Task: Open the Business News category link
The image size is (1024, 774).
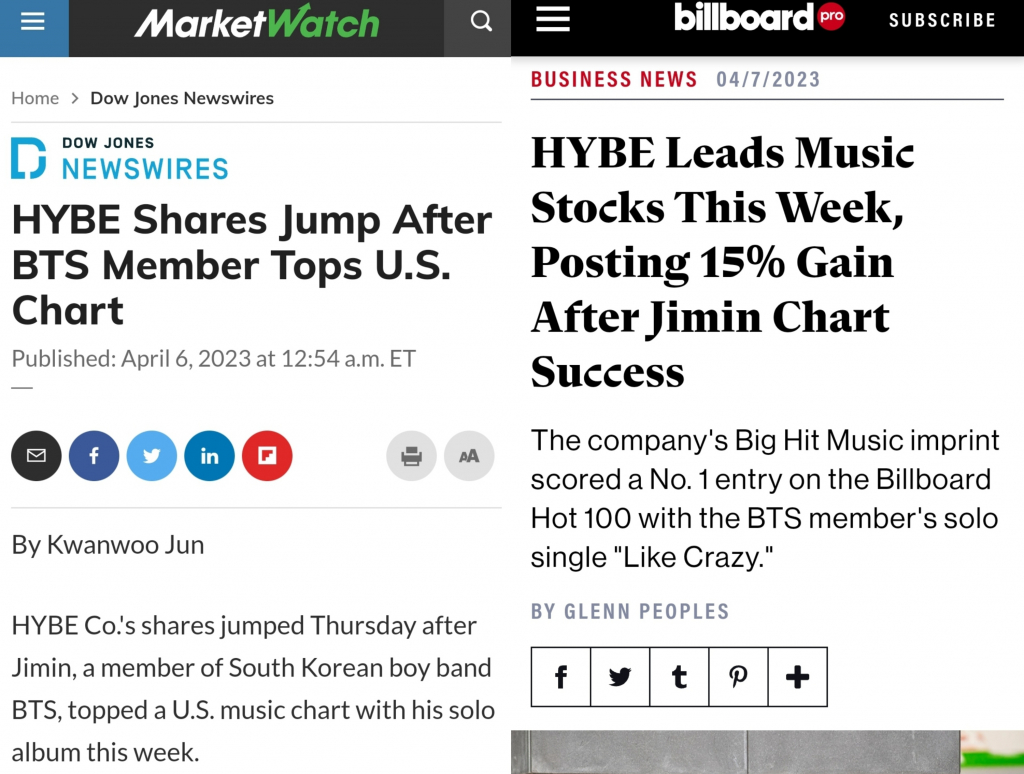Action: tap(614, 79)
